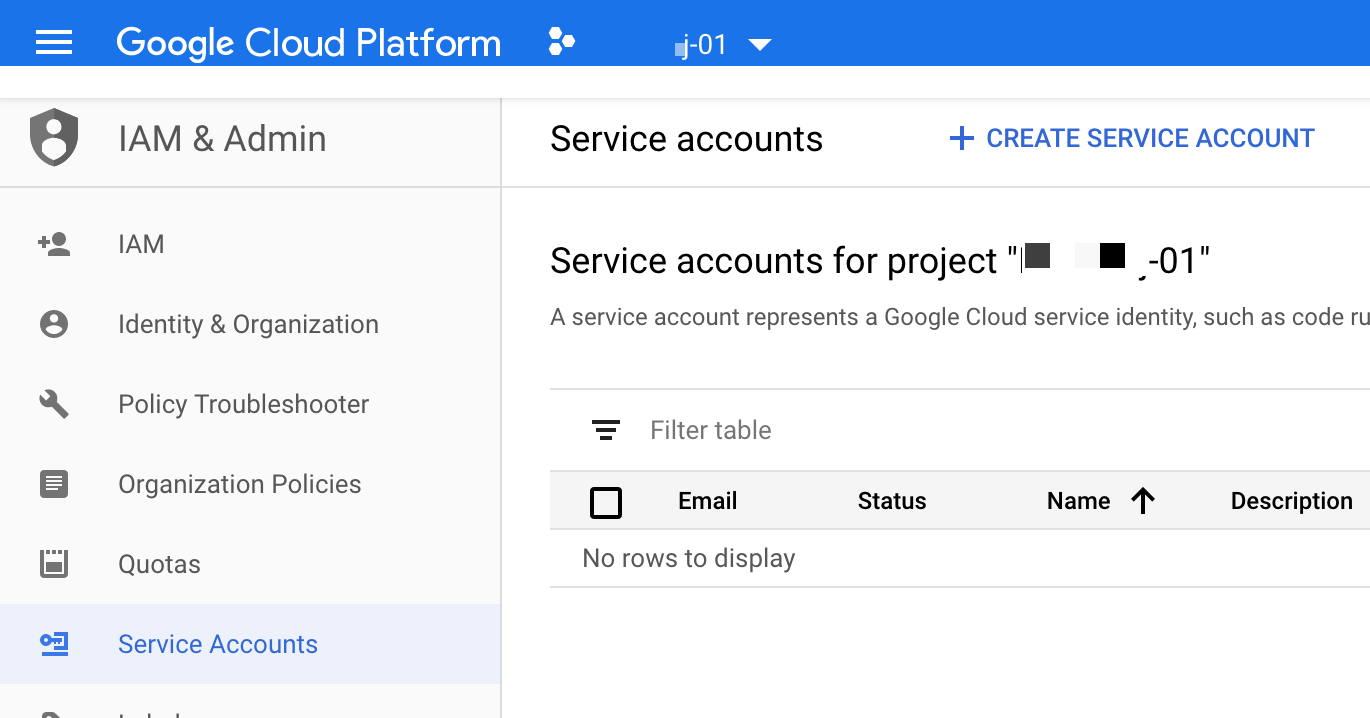Select Service Accounts in the sidebar
This screenshot has height=718, width=1370.
(217, 644)
